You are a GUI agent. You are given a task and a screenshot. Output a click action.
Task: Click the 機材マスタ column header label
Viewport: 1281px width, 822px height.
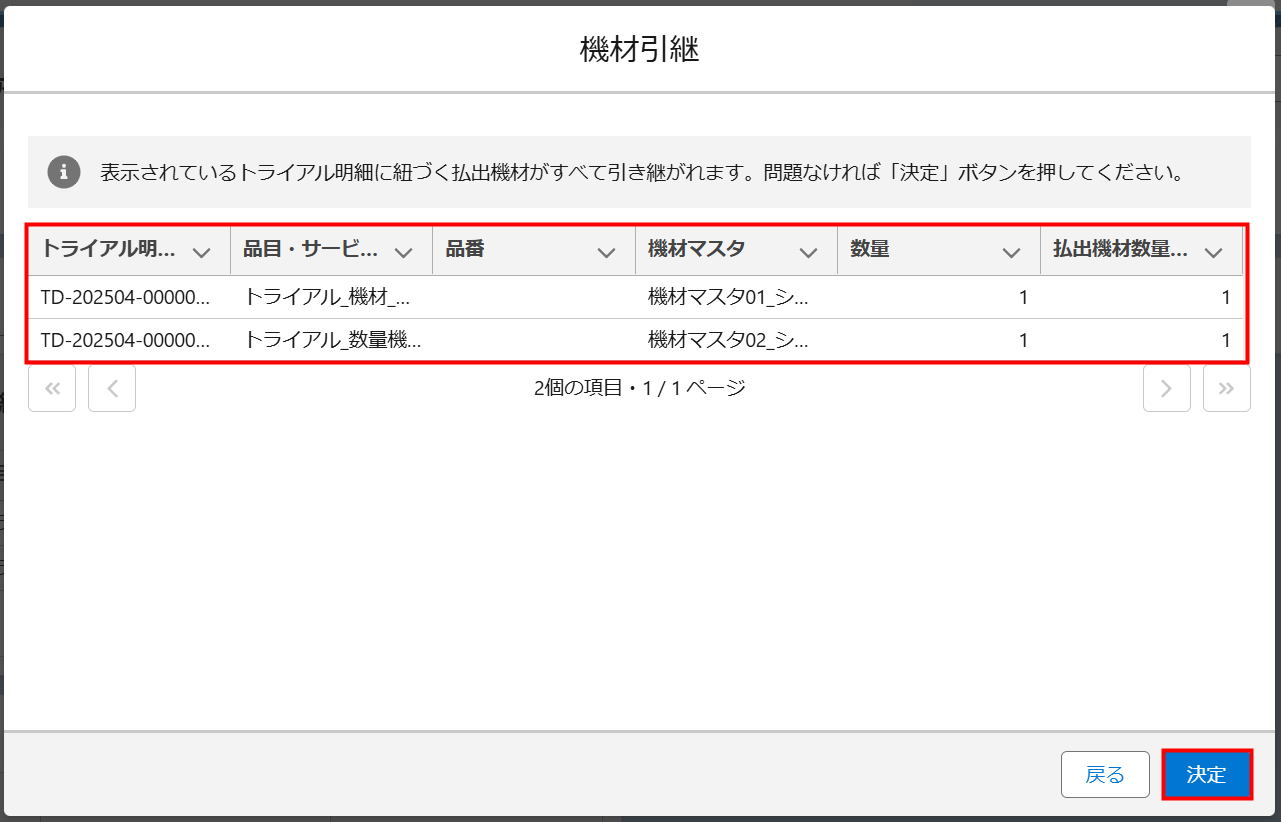point(696,250)
